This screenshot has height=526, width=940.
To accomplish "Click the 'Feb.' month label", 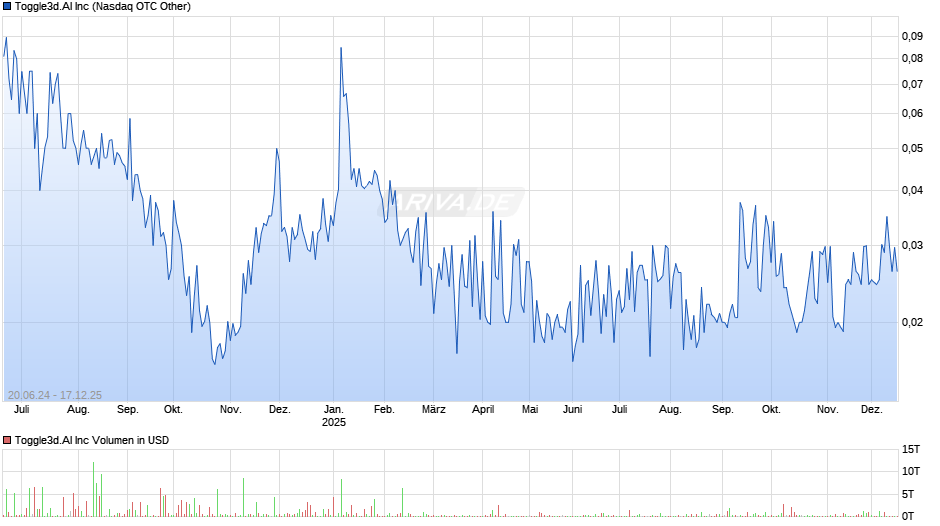I will [x=384, y=410].
